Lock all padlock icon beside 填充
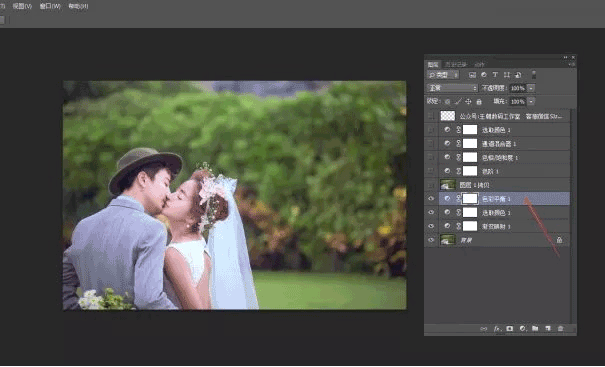The width and height of the screenshot is (605, 367). click(x=479, y=101)
